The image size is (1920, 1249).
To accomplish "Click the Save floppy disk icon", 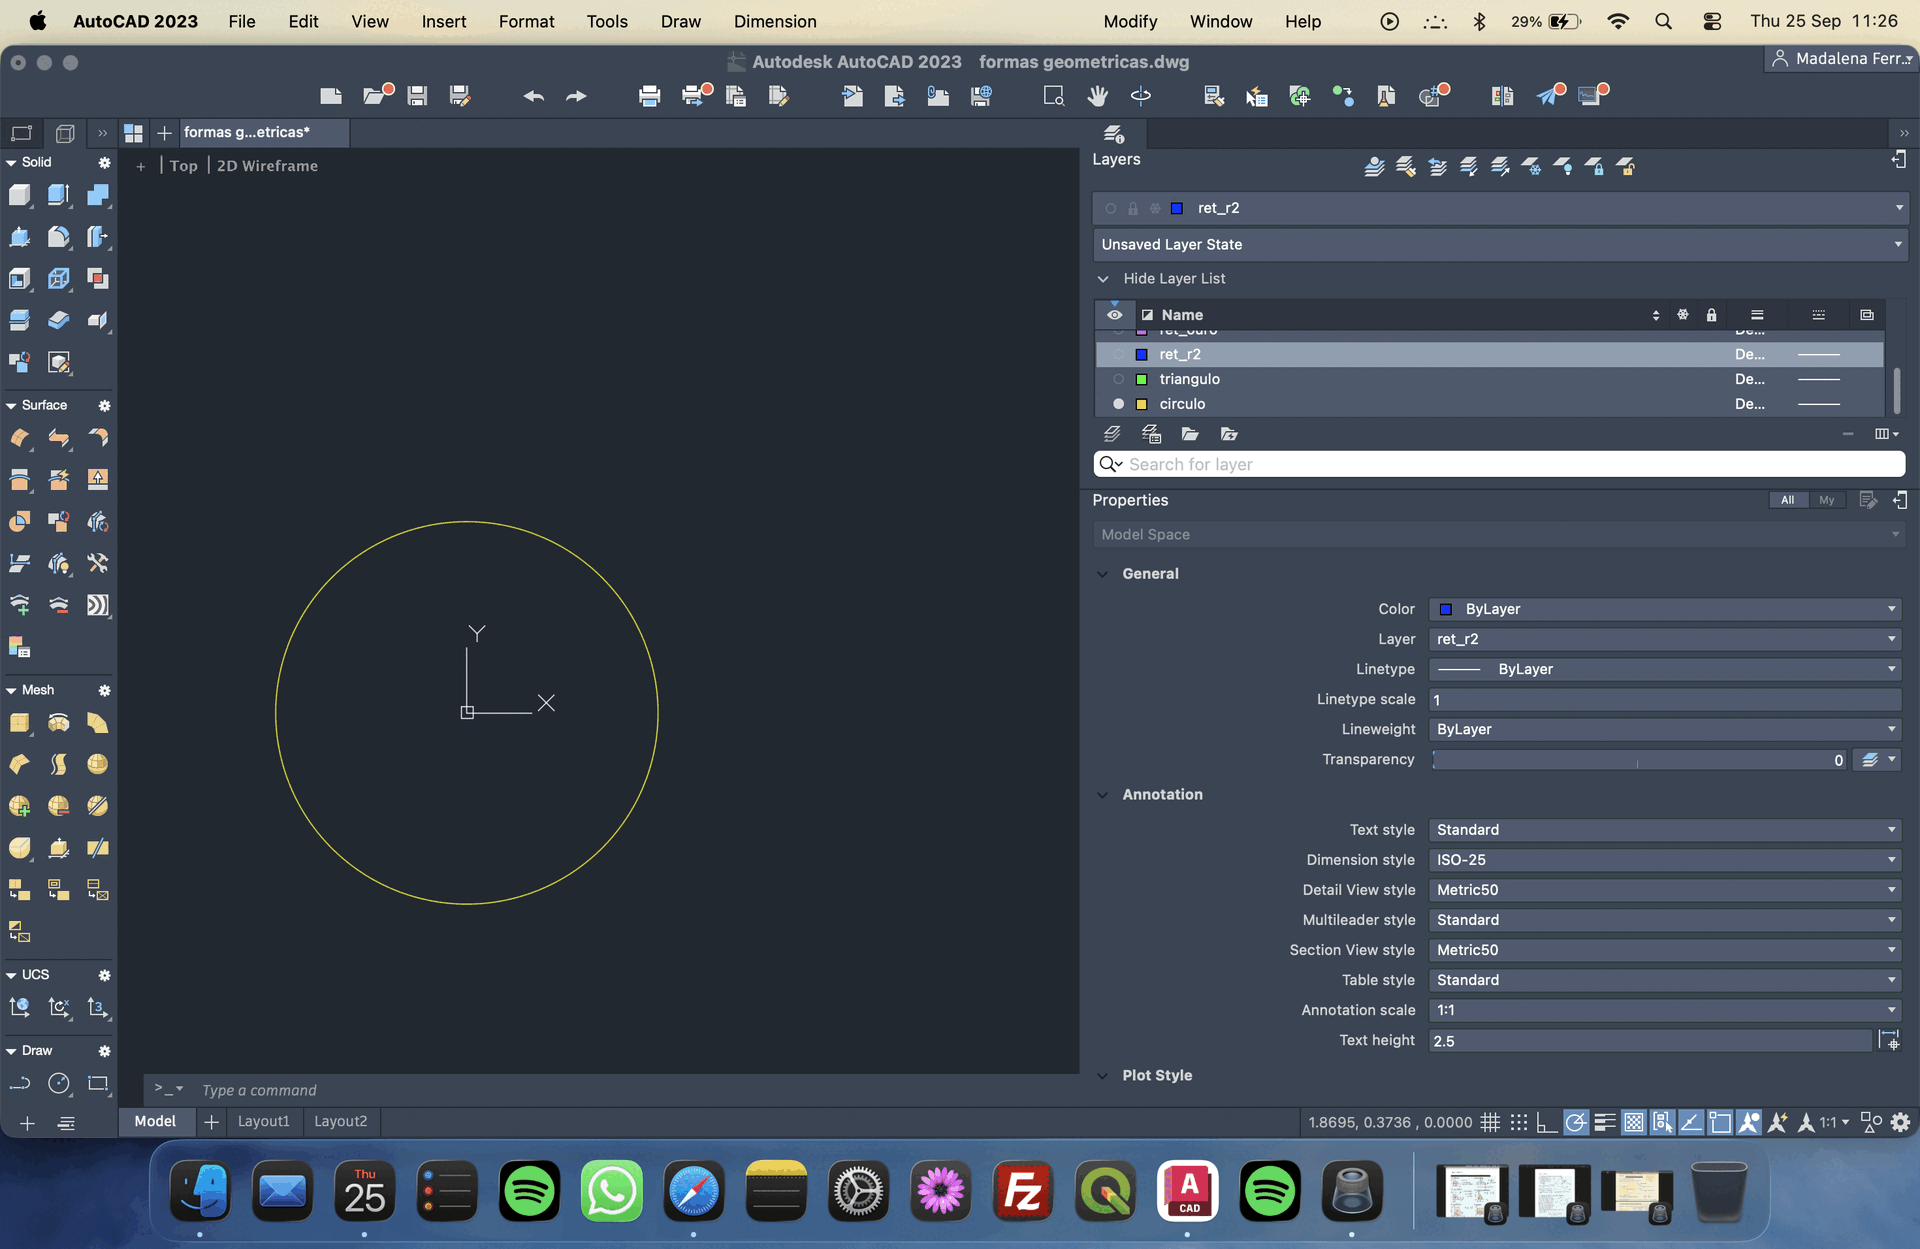I will pyautogui.click(x=417, y=96).
